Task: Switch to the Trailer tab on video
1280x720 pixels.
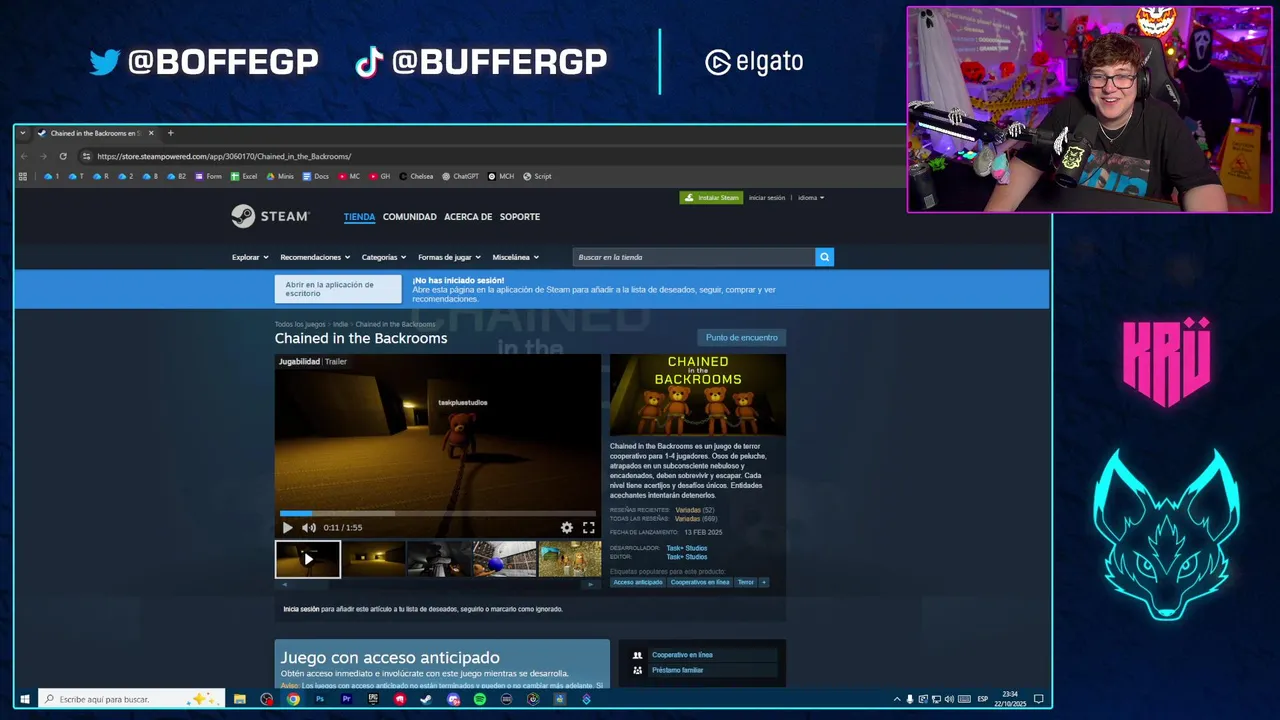Action: click(335, 361)
